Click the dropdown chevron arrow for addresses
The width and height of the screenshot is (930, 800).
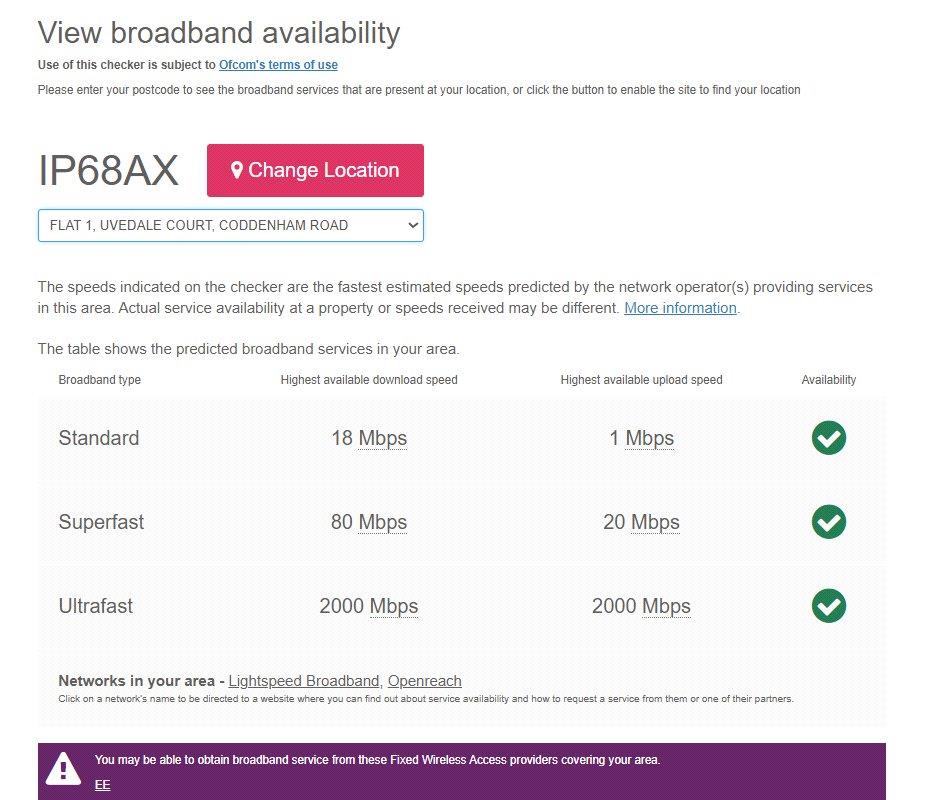pos(413,225)
